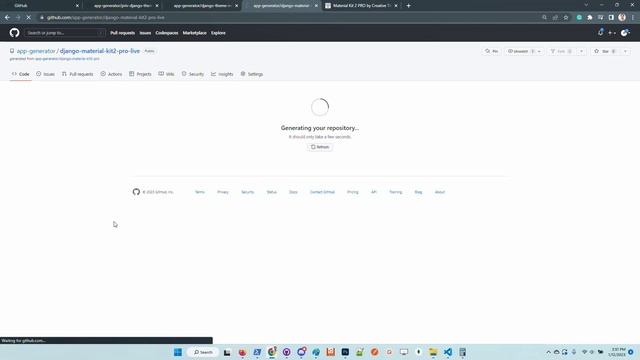640x360 pixels.
Task: Open the Chrome zoom magnifier icon
Action: tap(544, 18)
